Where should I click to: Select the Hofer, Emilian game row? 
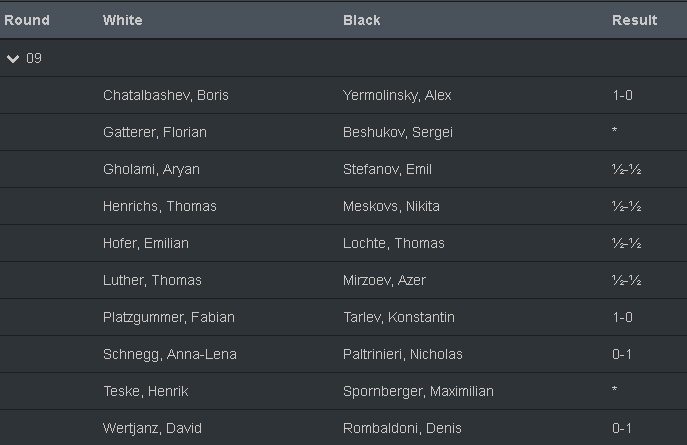click(x=146, y=243)
